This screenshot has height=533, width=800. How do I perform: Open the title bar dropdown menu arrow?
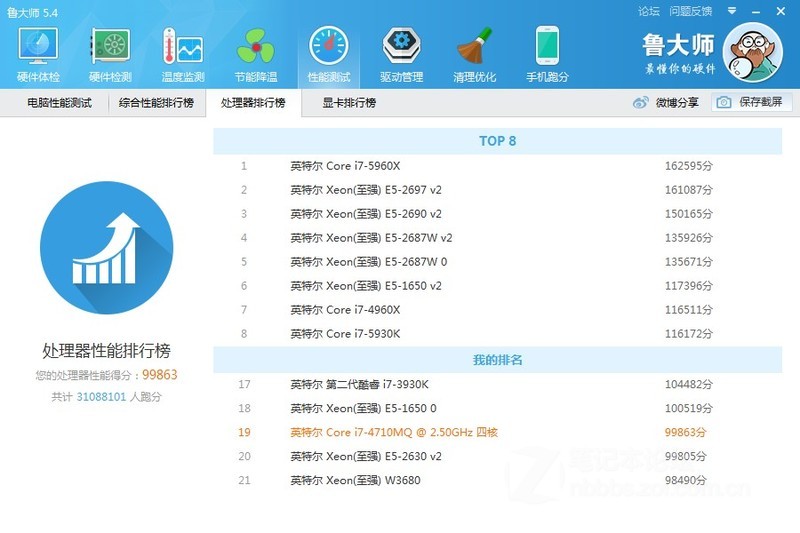tap(732, 11)
